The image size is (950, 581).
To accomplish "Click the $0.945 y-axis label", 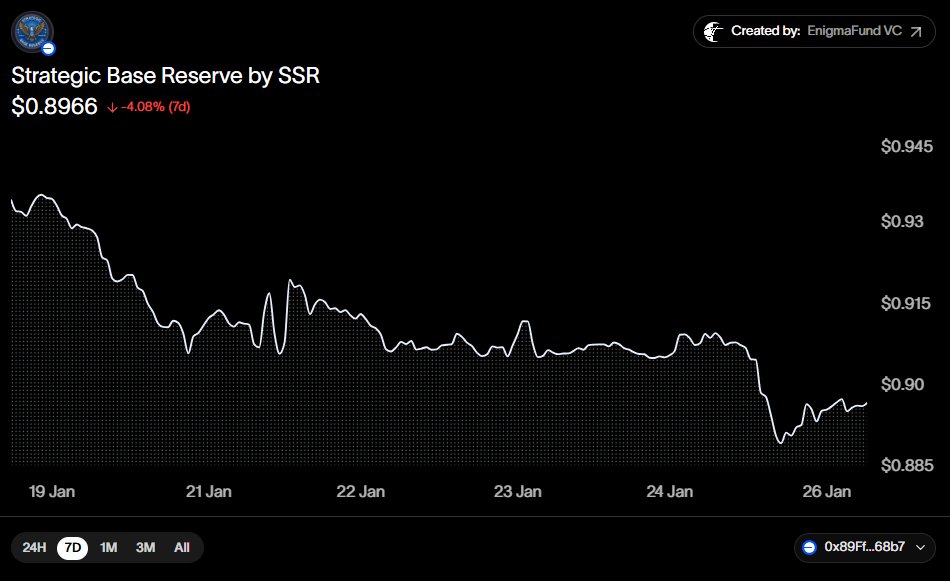I will click(907, 146).
